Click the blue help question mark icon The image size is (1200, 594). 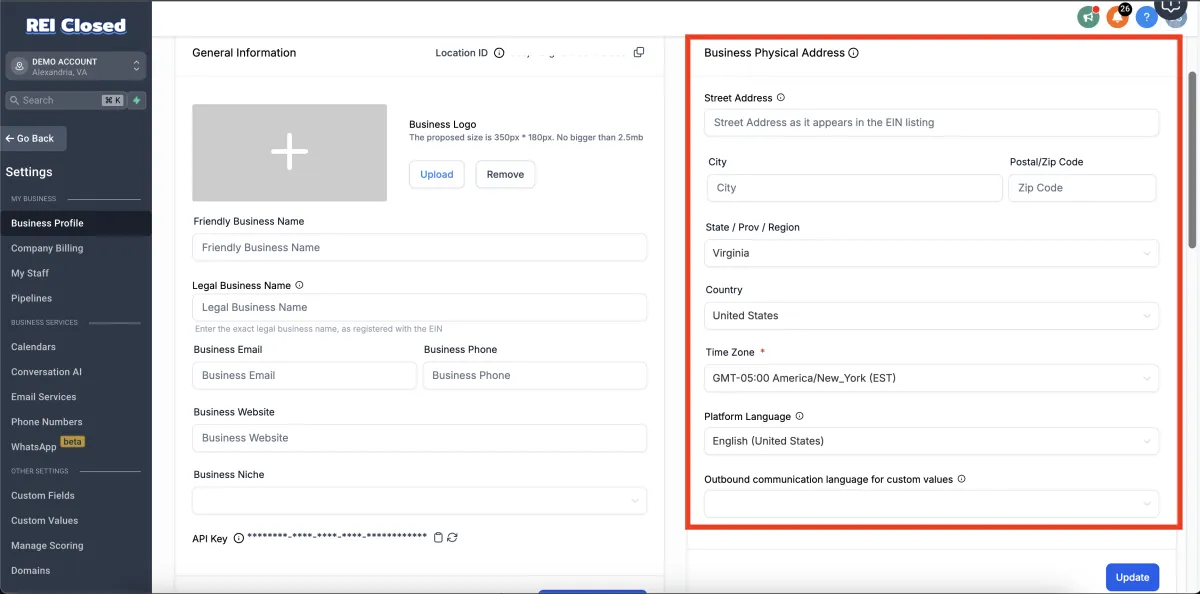(x=1147, y=17)
